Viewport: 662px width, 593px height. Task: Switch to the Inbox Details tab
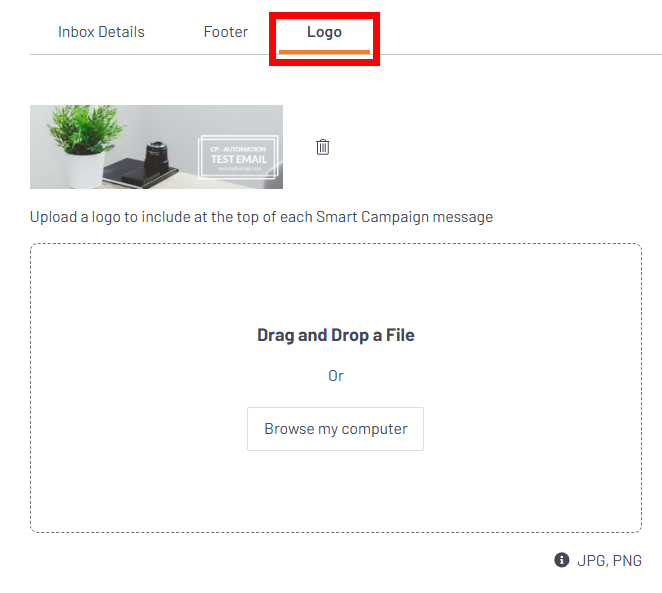[101, 32]
